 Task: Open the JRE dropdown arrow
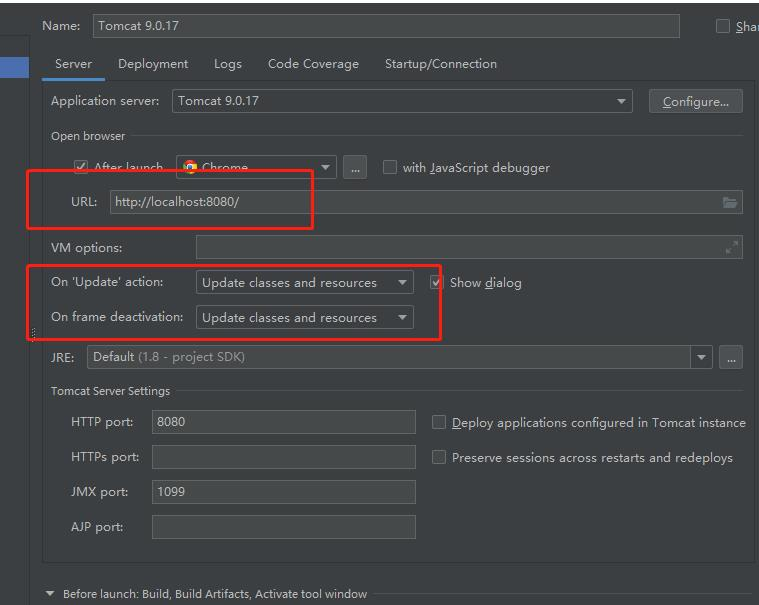[x=701, y=358]
